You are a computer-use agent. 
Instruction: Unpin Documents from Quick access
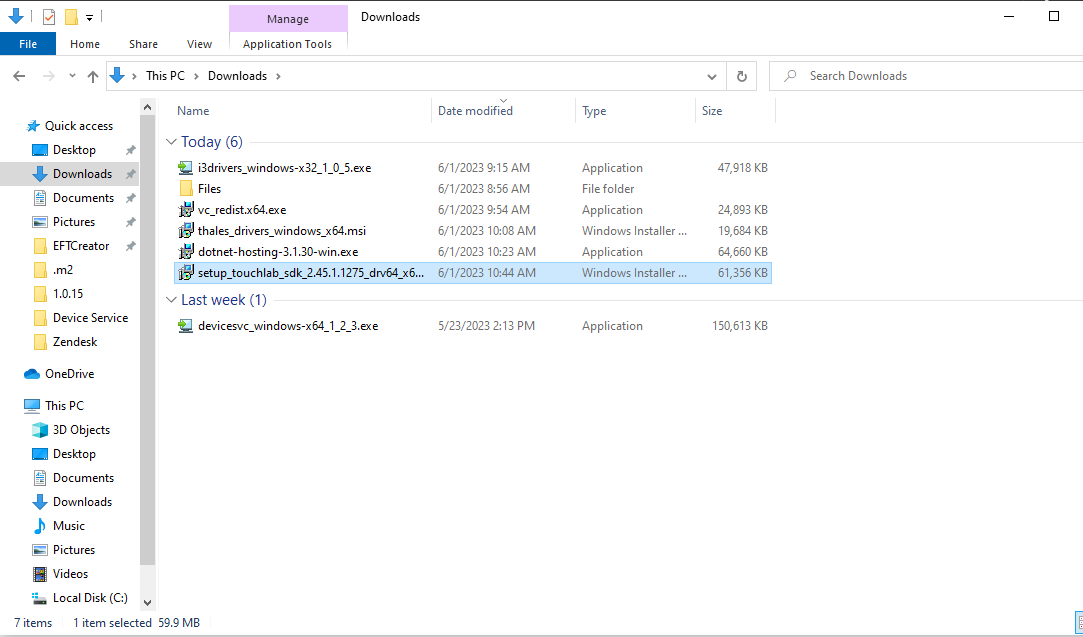pyautogui.click(x=130, y=198)
